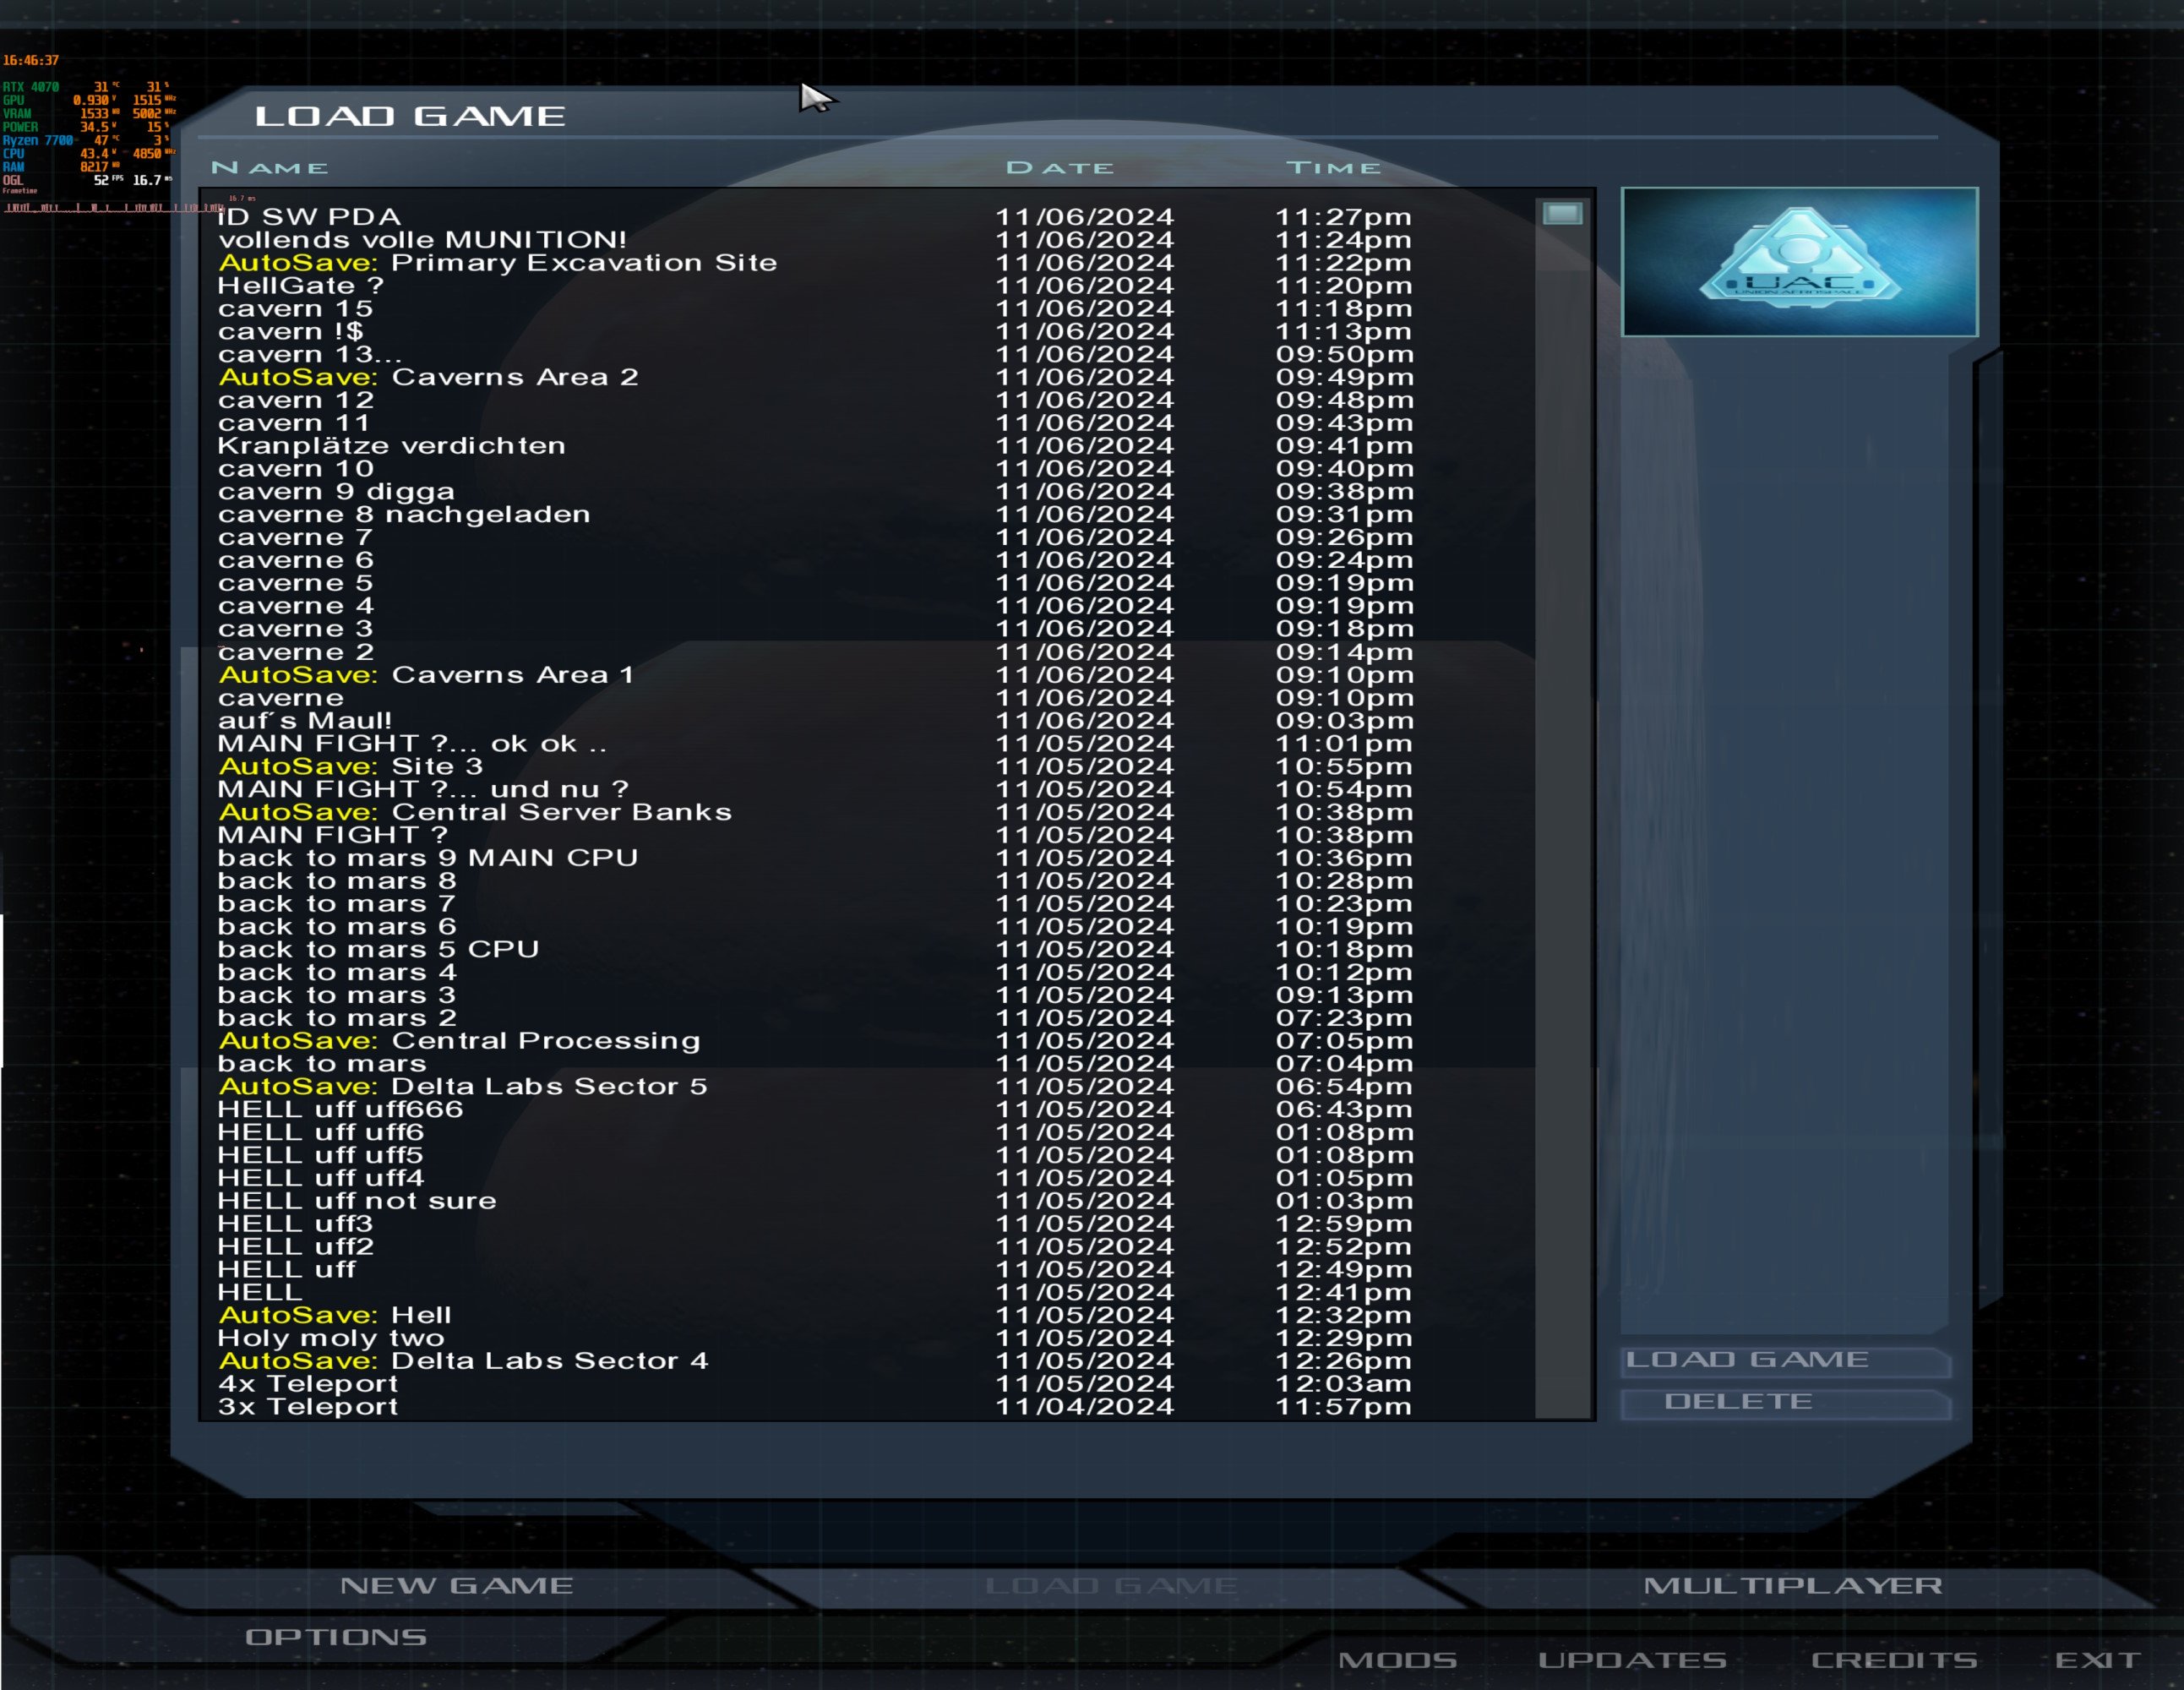The width and height of the screenshot is (2184, 1690).
Task: Sort saves by Name column header
Action: pyautogui.click(x=269, y=168)
